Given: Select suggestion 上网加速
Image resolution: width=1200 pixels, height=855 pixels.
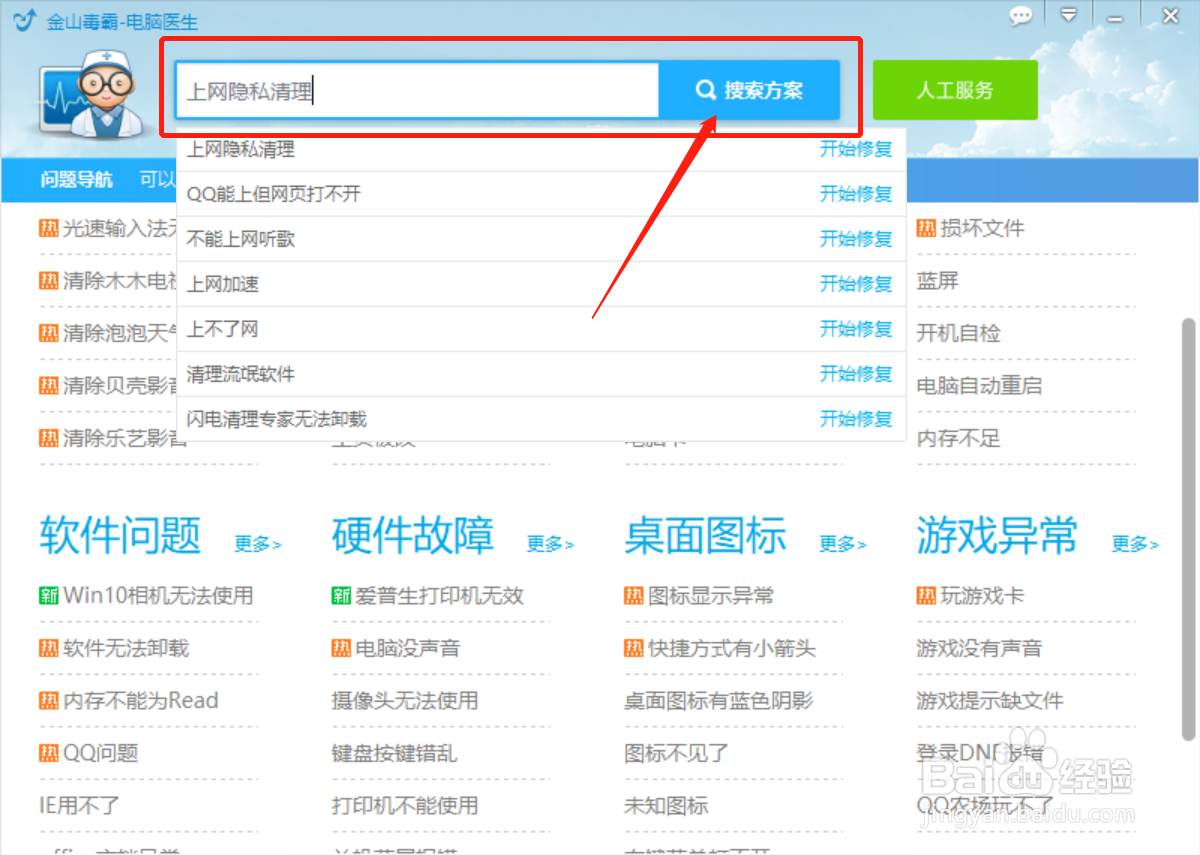Looking at the screenshot, I should coord(223,284).
